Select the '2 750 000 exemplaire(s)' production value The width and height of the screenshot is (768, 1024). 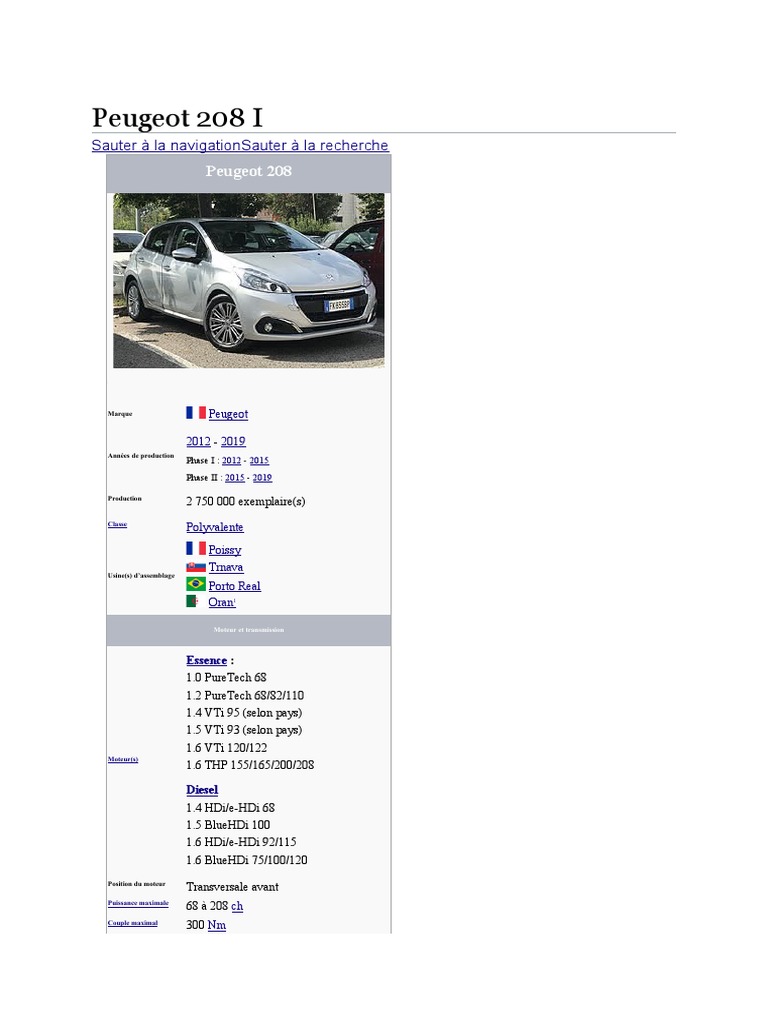coord(246,501)
